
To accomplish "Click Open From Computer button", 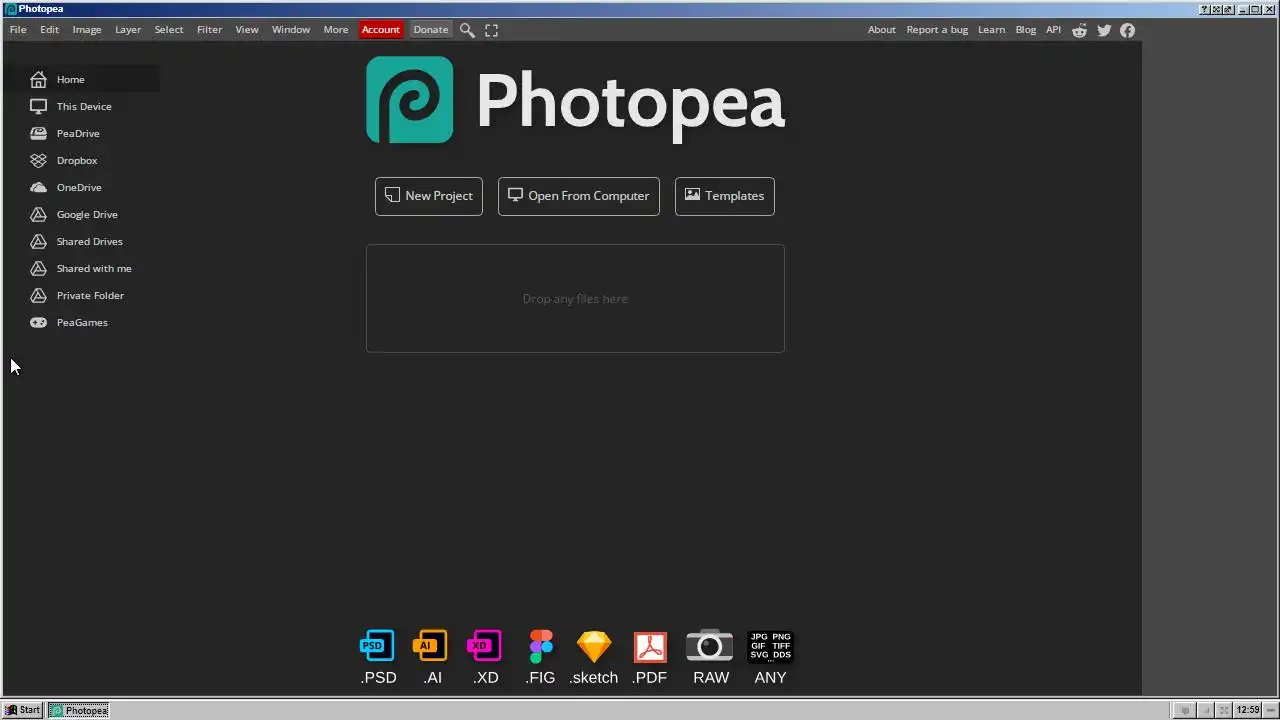I will [x=579, y=196].
